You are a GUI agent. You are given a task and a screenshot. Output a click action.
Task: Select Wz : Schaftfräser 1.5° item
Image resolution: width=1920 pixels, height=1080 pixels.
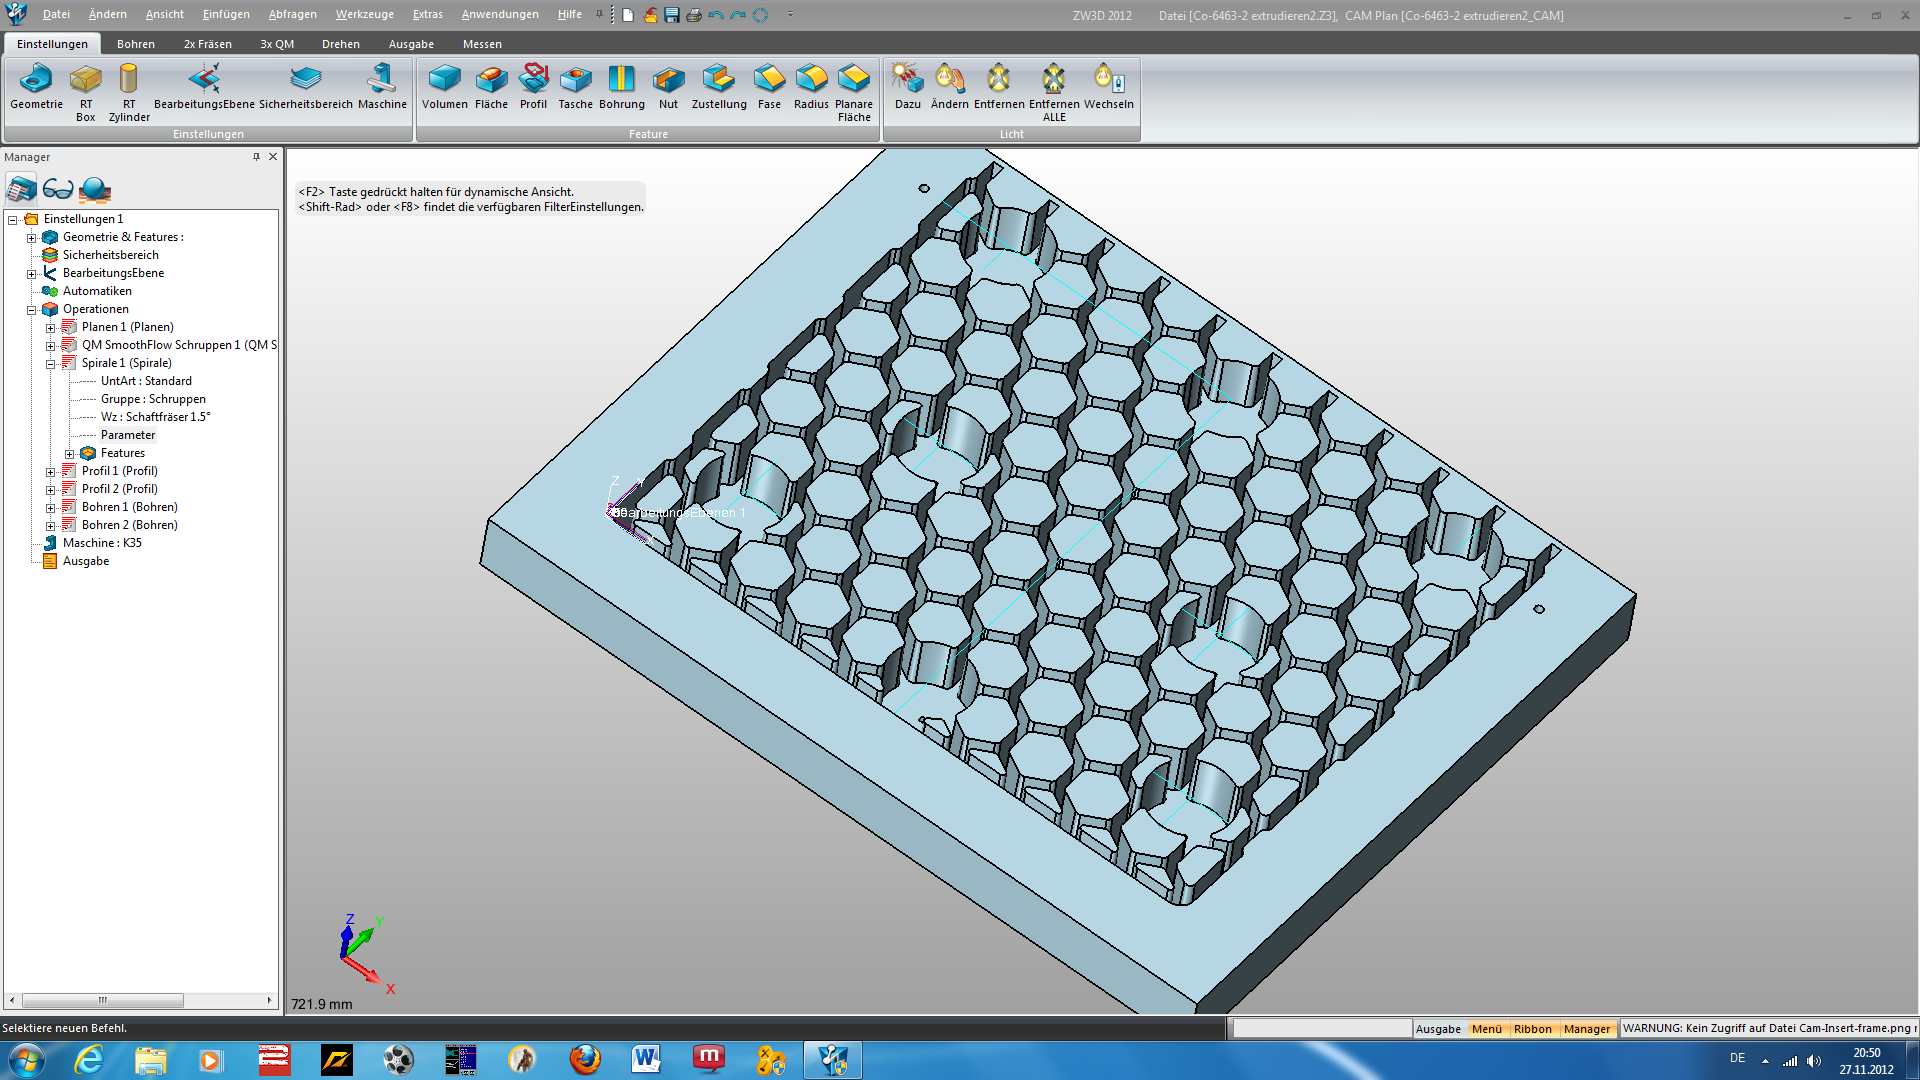pos(155,417)
